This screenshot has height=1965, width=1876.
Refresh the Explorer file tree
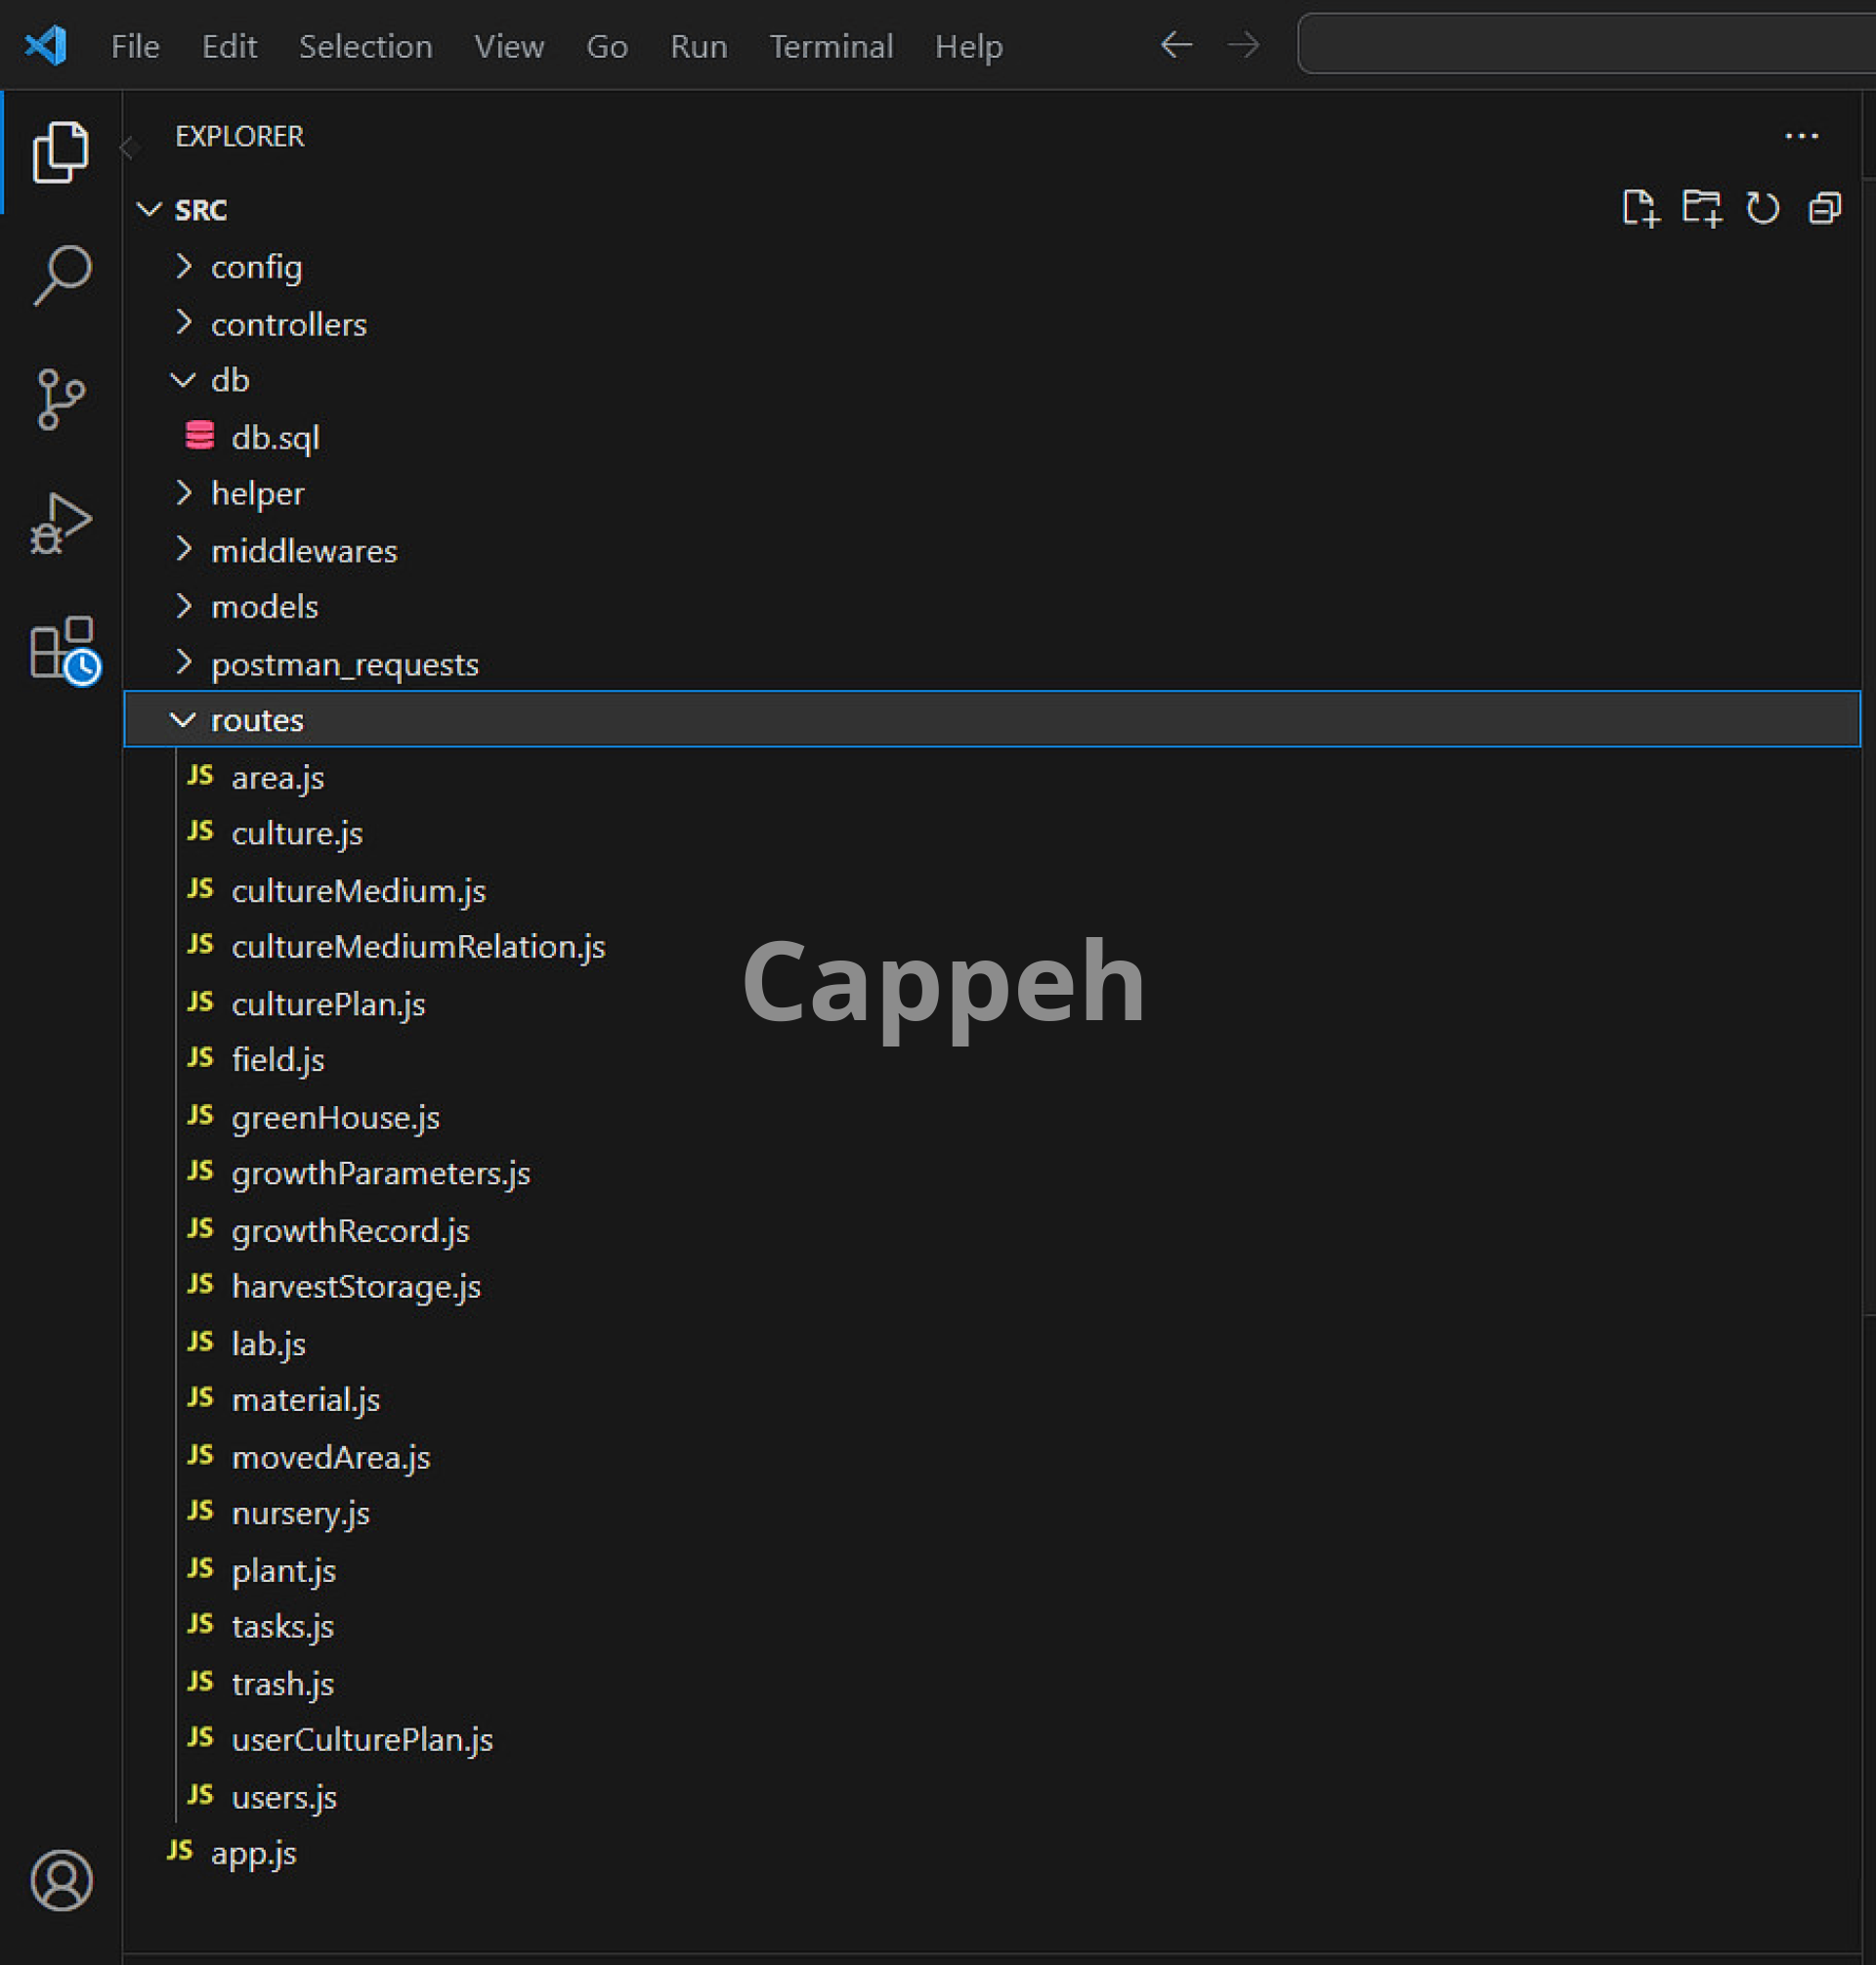[1763, 208]
